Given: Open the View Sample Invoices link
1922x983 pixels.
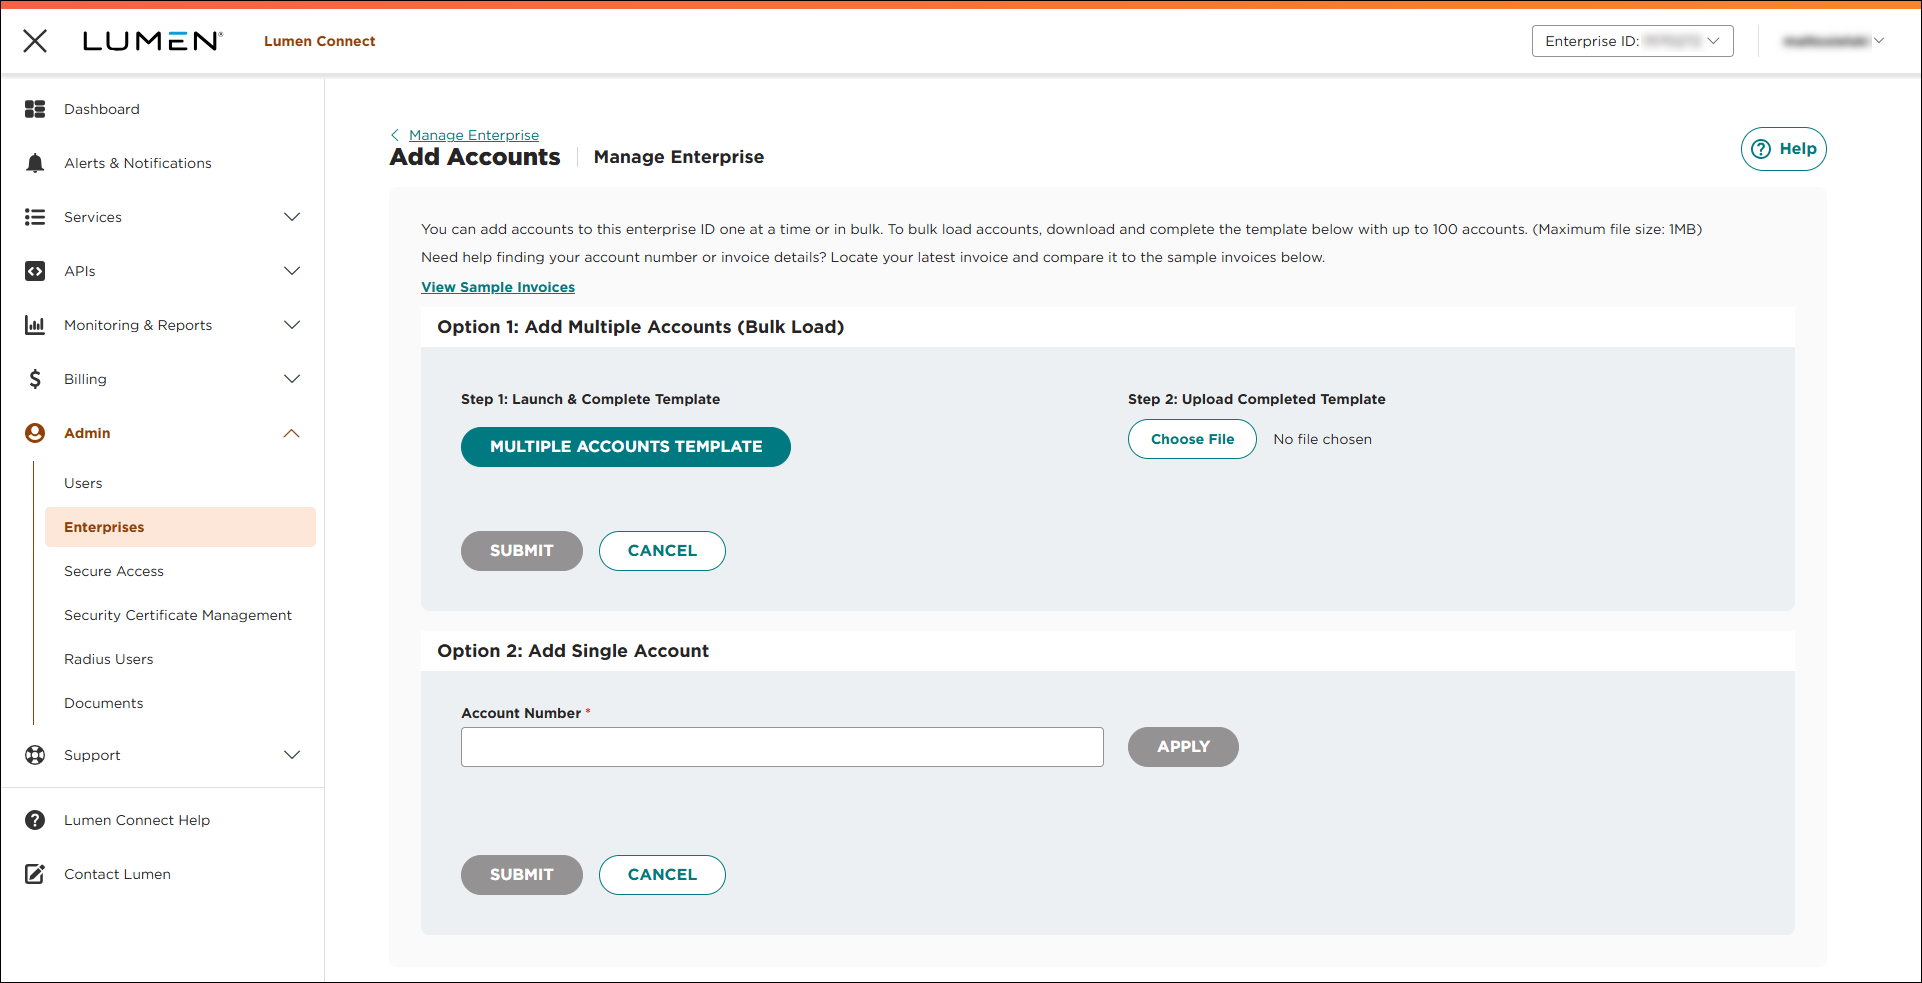Looking at the screenshot, I should pyautogui.click(x=497, y=287).
